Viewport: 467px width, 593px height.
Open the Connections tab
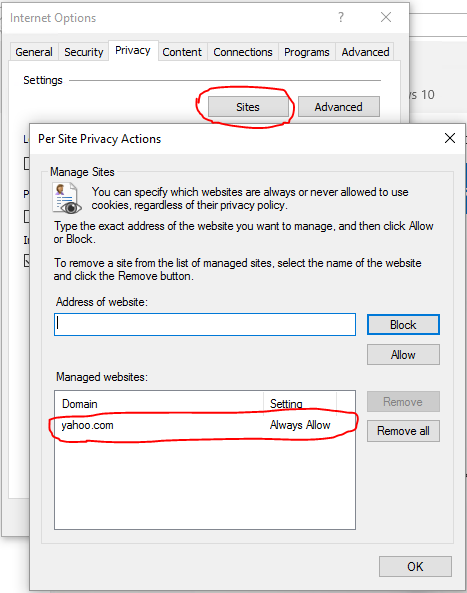tap(243, 52)
